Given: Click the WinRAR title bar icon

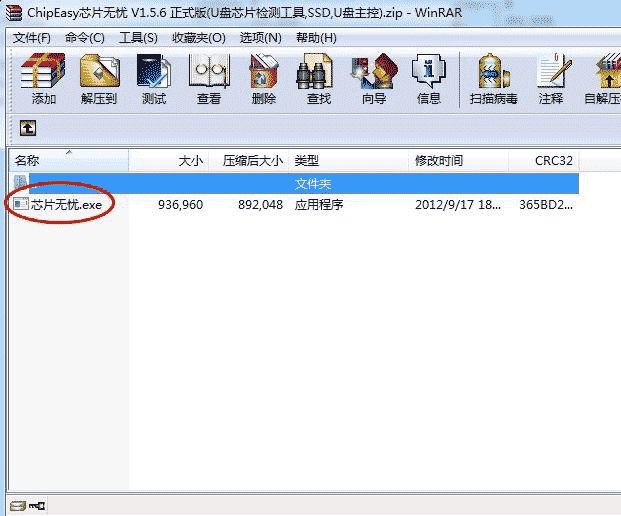Looking at the screenshot, I should 14,12.
